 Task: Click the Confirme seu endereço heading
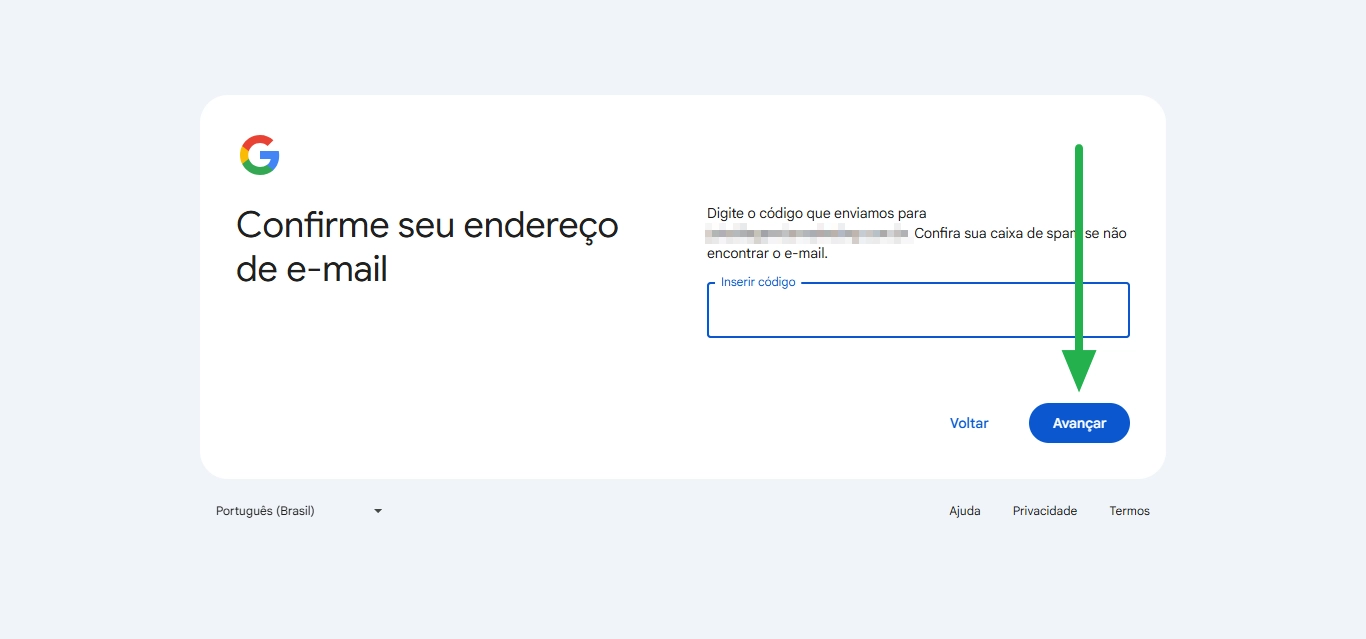(427, 245)
